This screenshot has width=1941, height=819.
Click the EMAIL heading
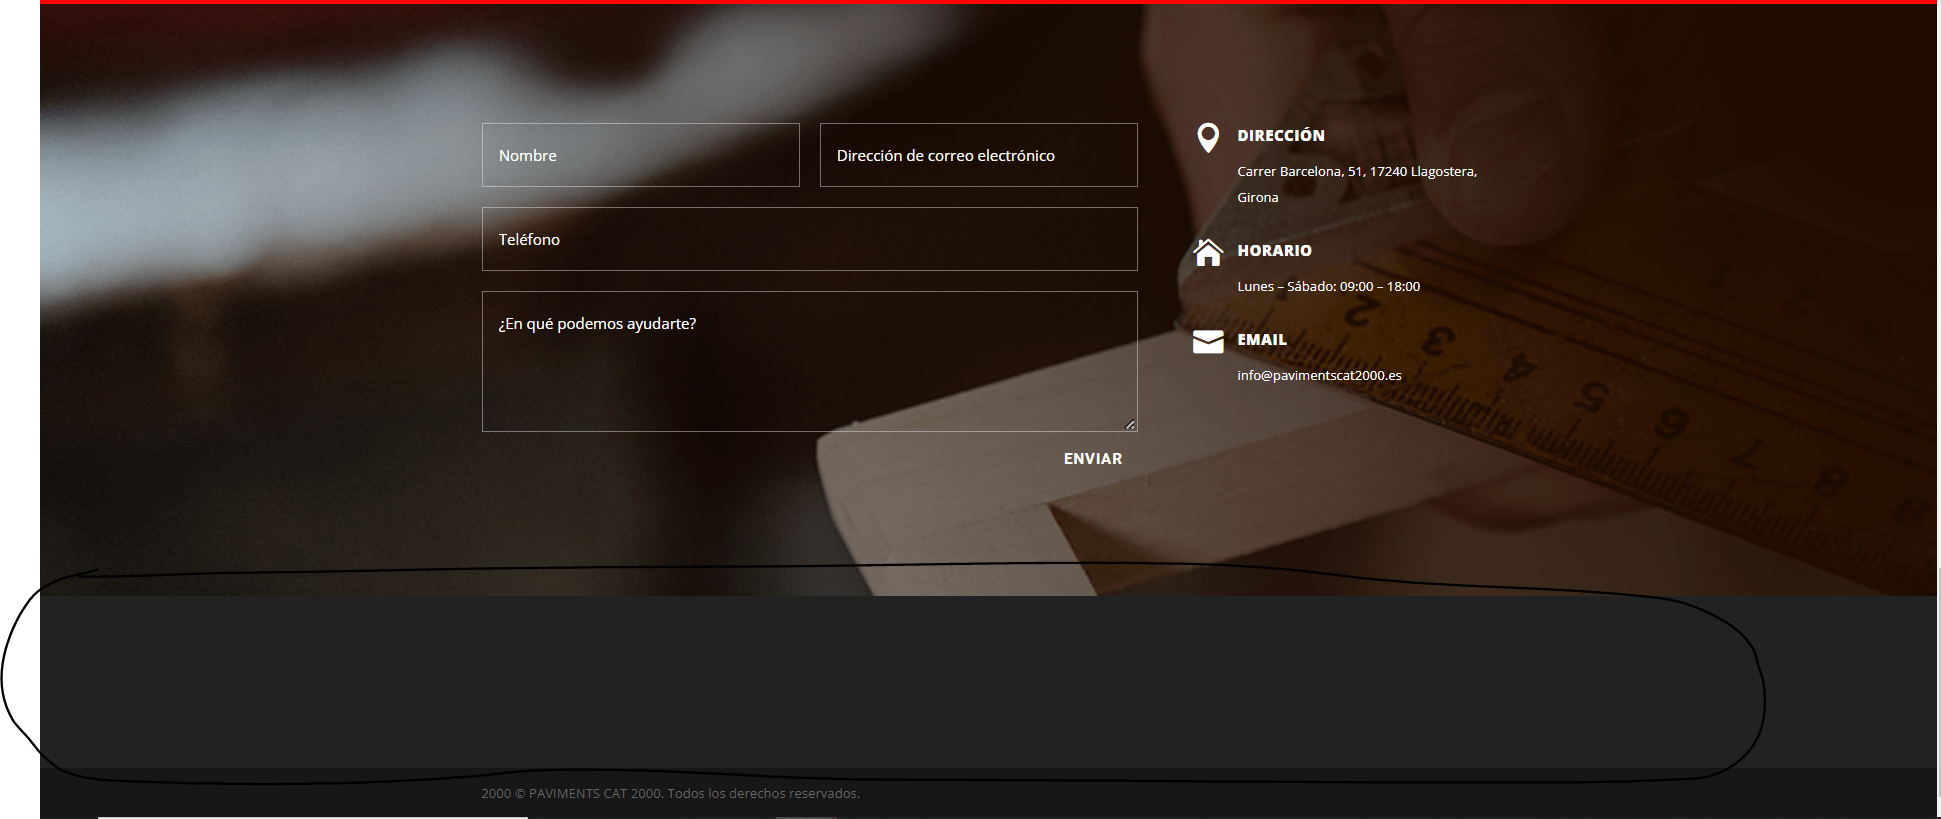tap(1262, 339)
